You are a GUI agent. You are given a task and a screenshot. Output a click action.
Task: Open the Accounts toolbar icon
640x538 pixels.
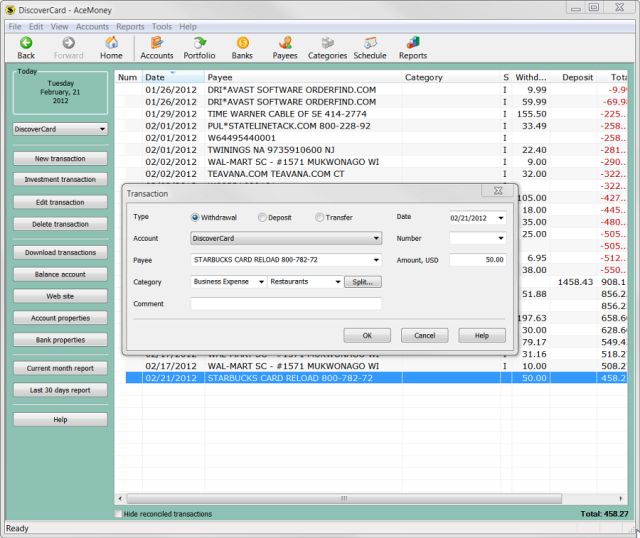click(x=157, y=43)
